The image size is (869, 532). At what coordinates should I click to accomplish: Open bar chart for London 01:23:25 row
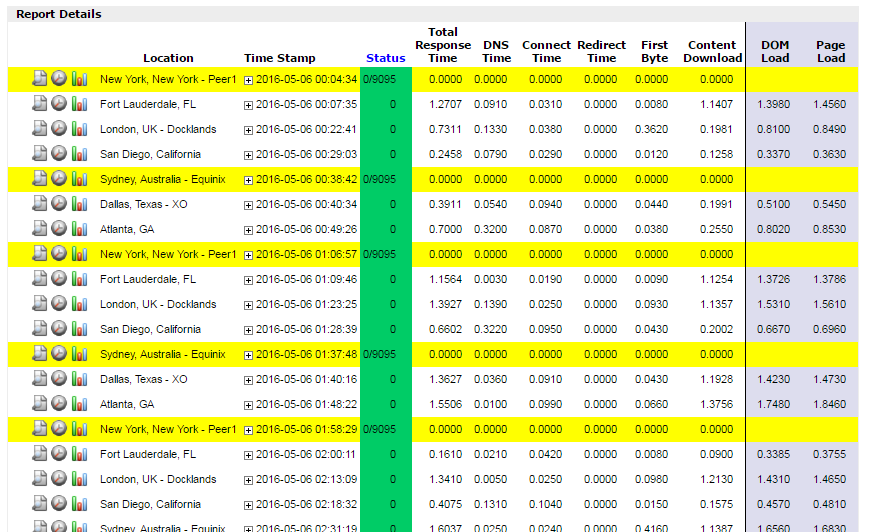tap(79, 304)
